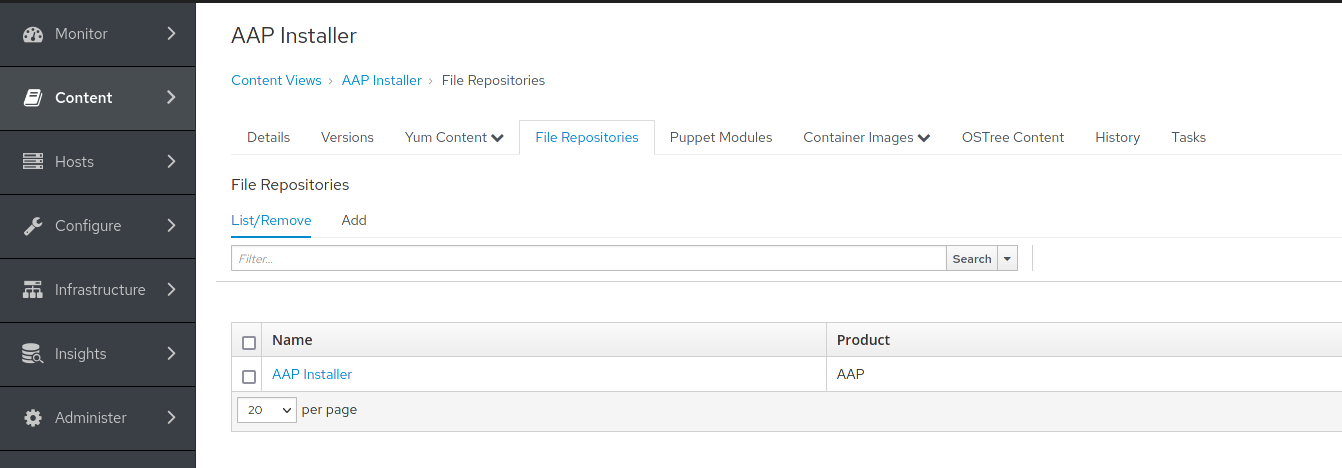Focus the Filter text field
The height and width of the screenshot is (468, 1342).
point(588,259)
